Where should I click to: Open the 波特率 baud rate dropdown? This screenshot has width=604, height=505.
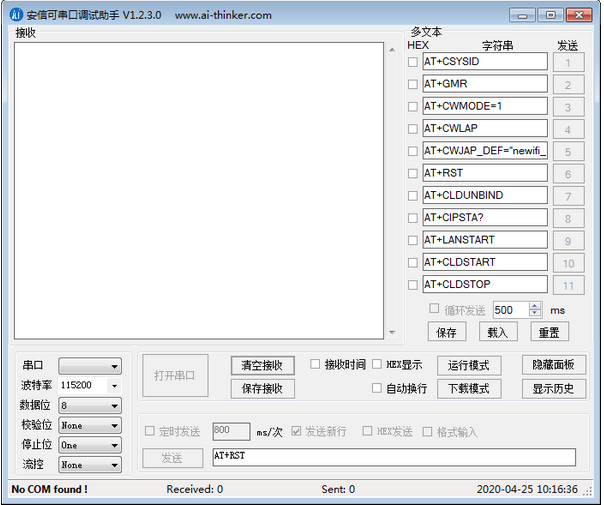pyautogui.click(x=114, y=386)
